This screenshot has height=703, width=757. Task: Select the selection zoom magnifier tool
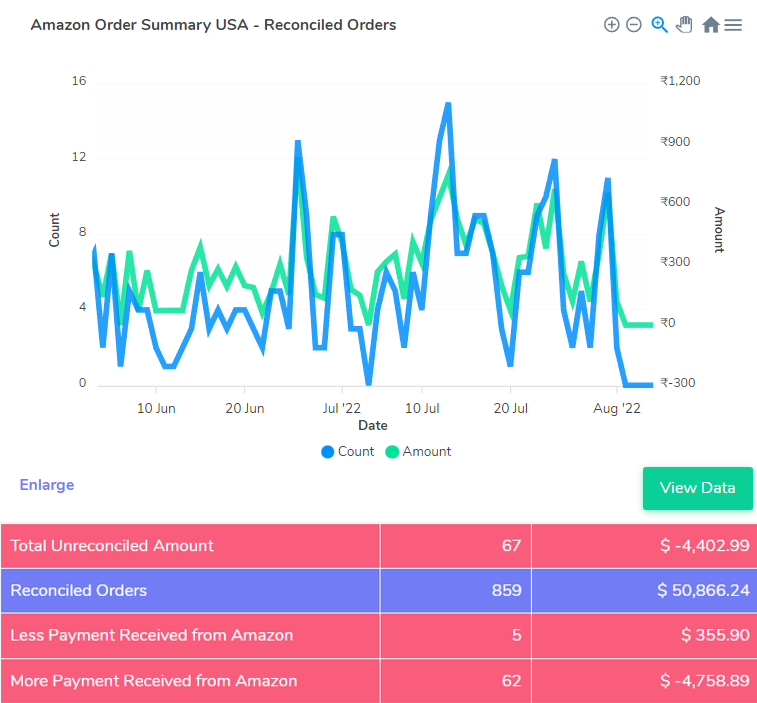pos(659,25)
